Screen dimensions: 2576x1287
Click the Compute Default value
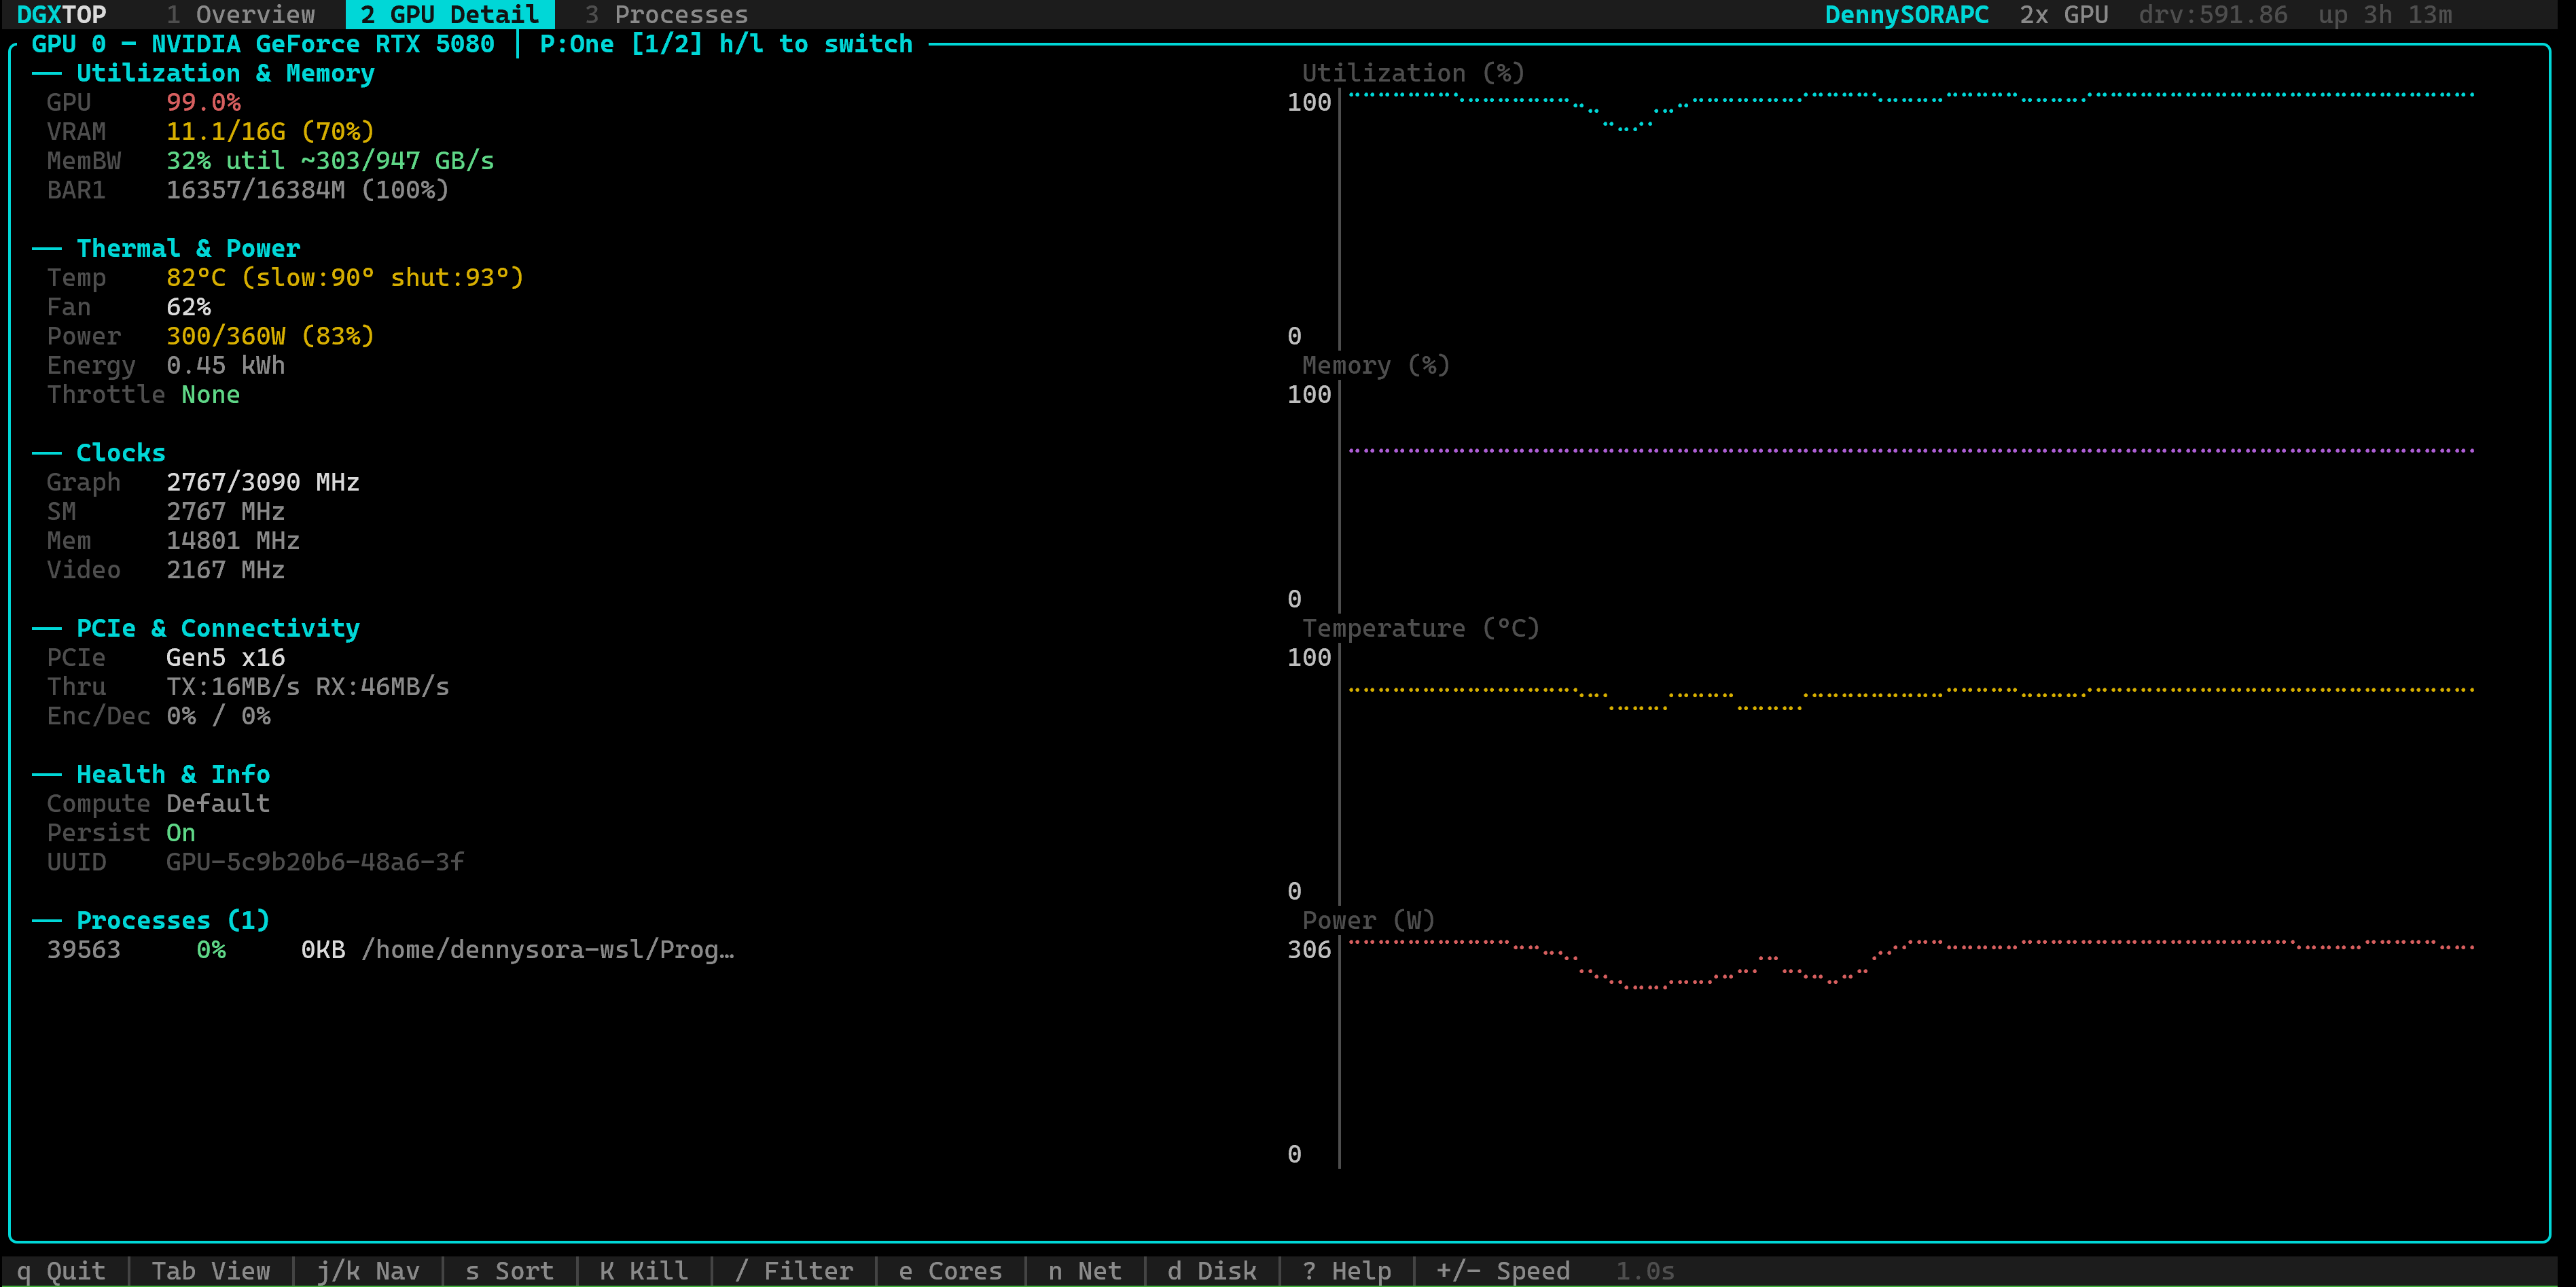218,803
